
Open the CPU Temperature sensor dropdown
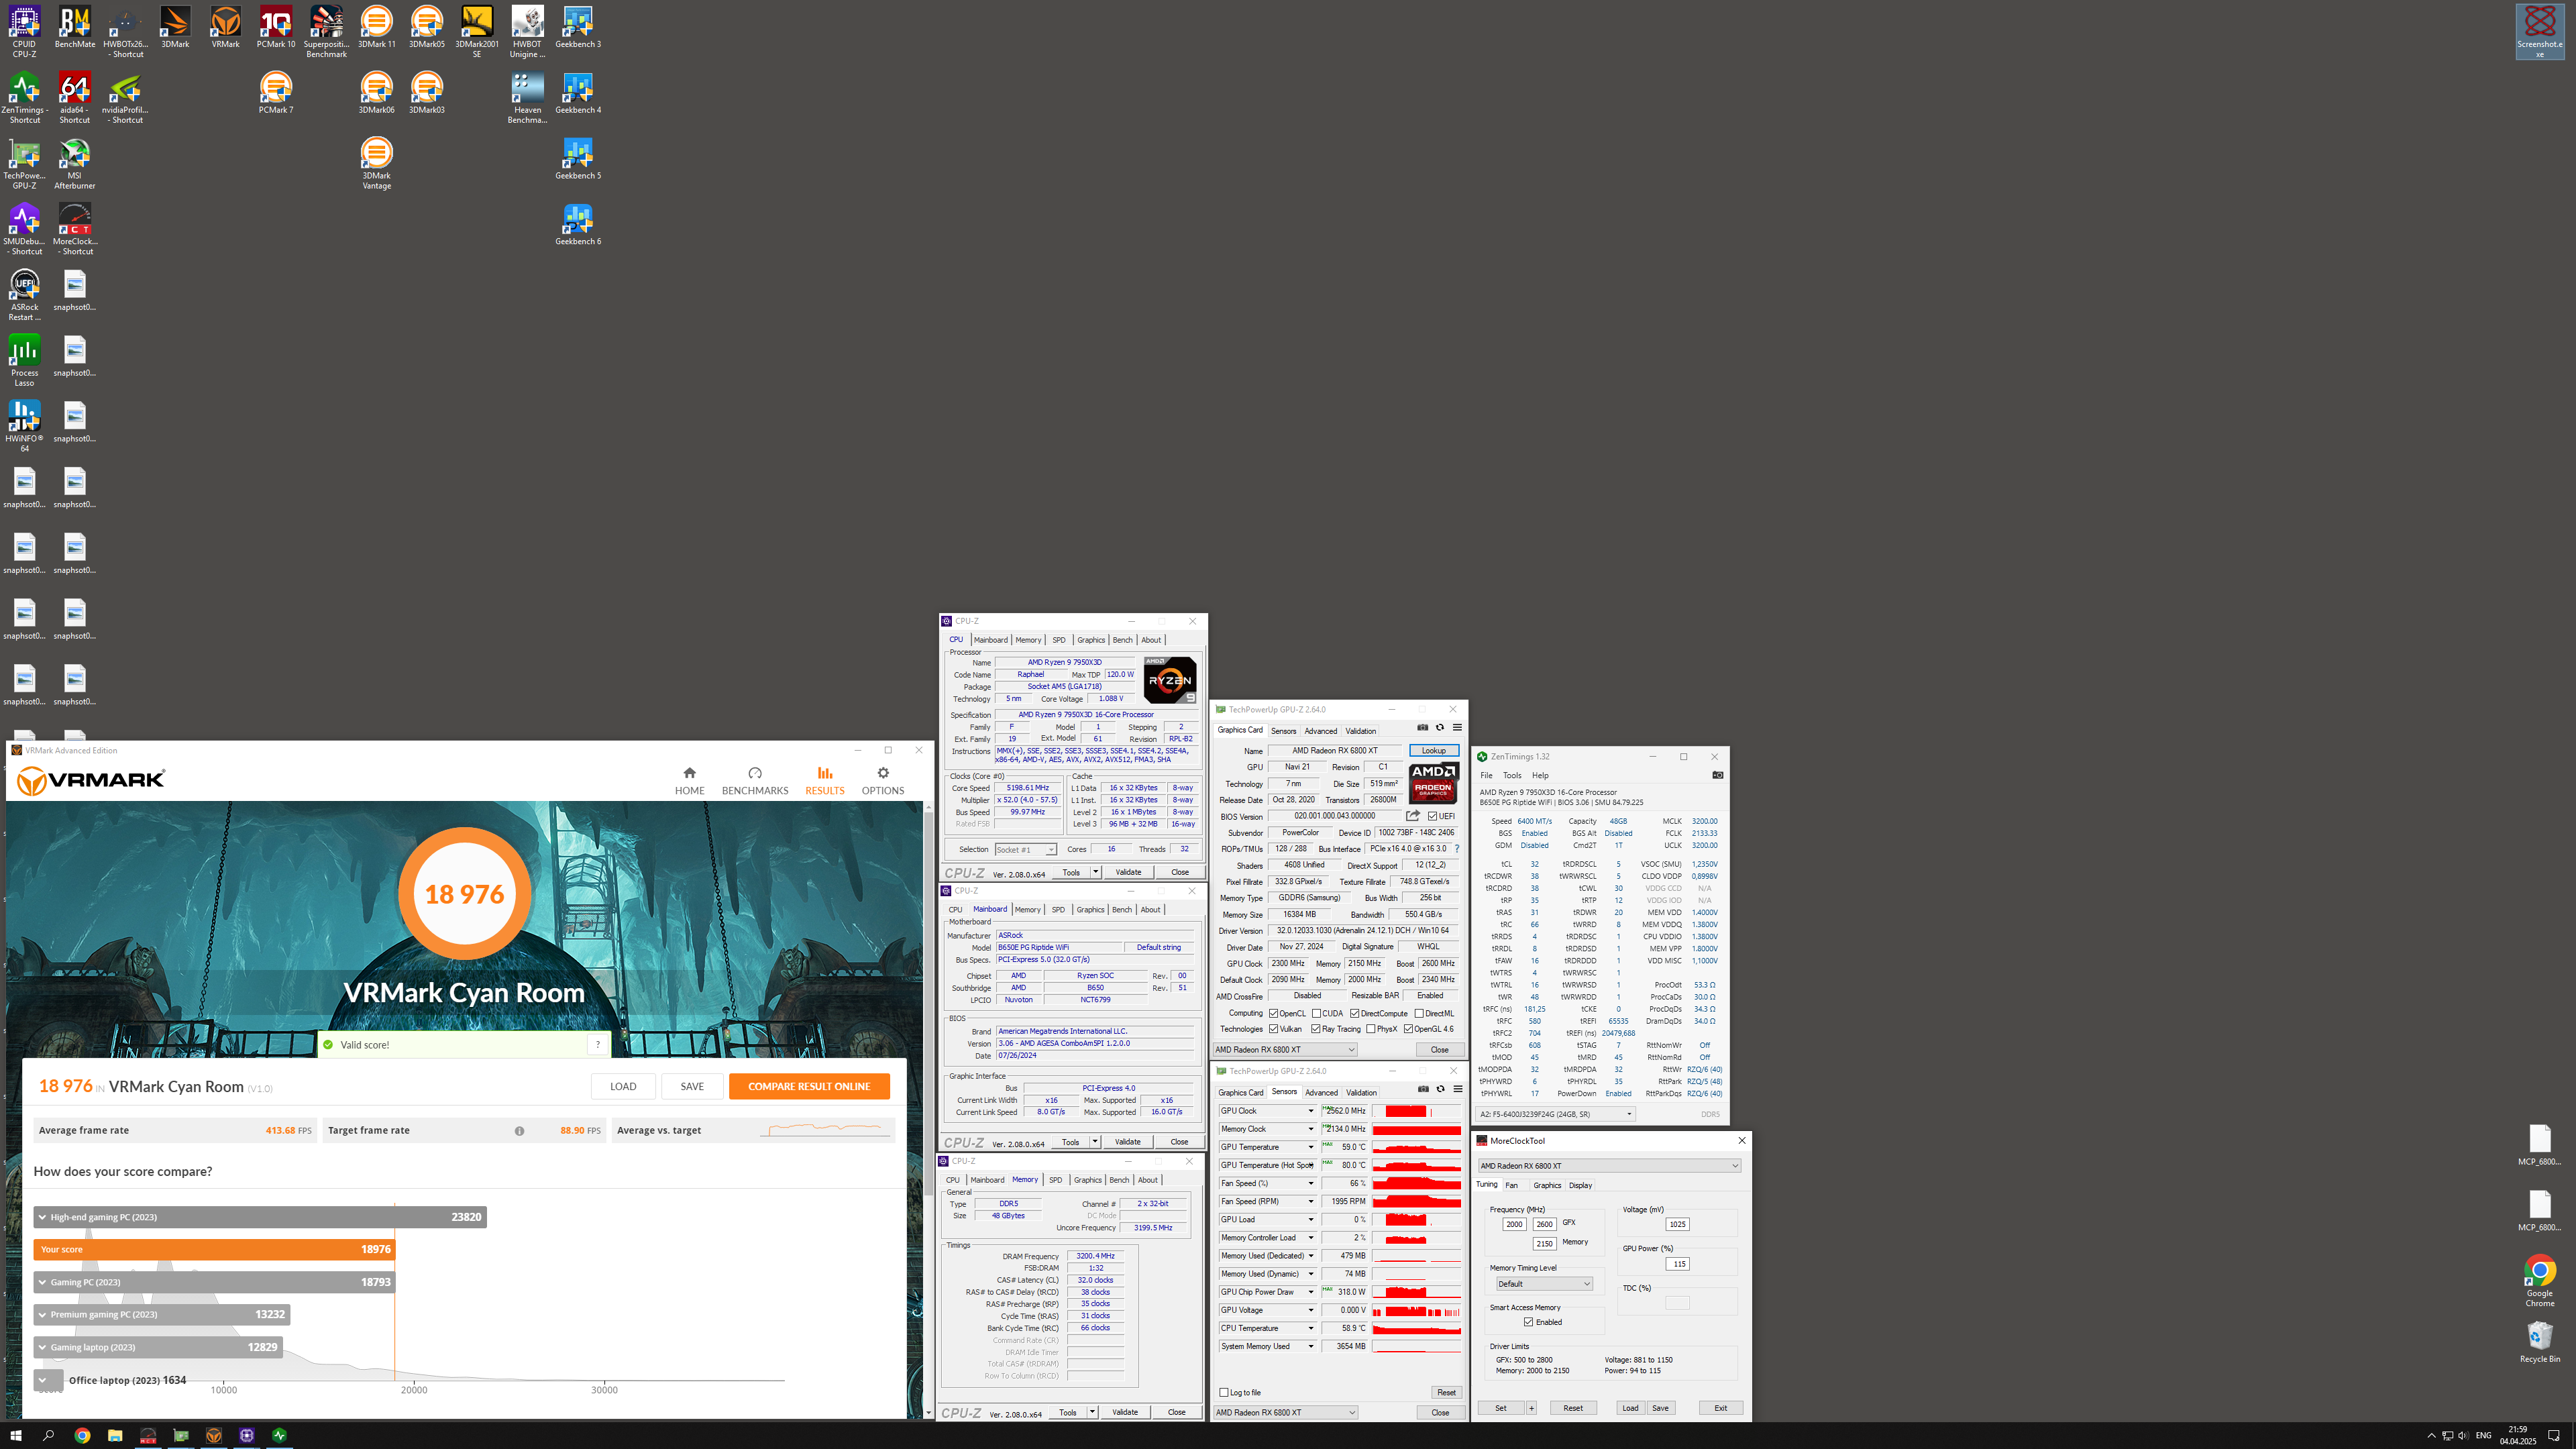click(1310, 1328)
